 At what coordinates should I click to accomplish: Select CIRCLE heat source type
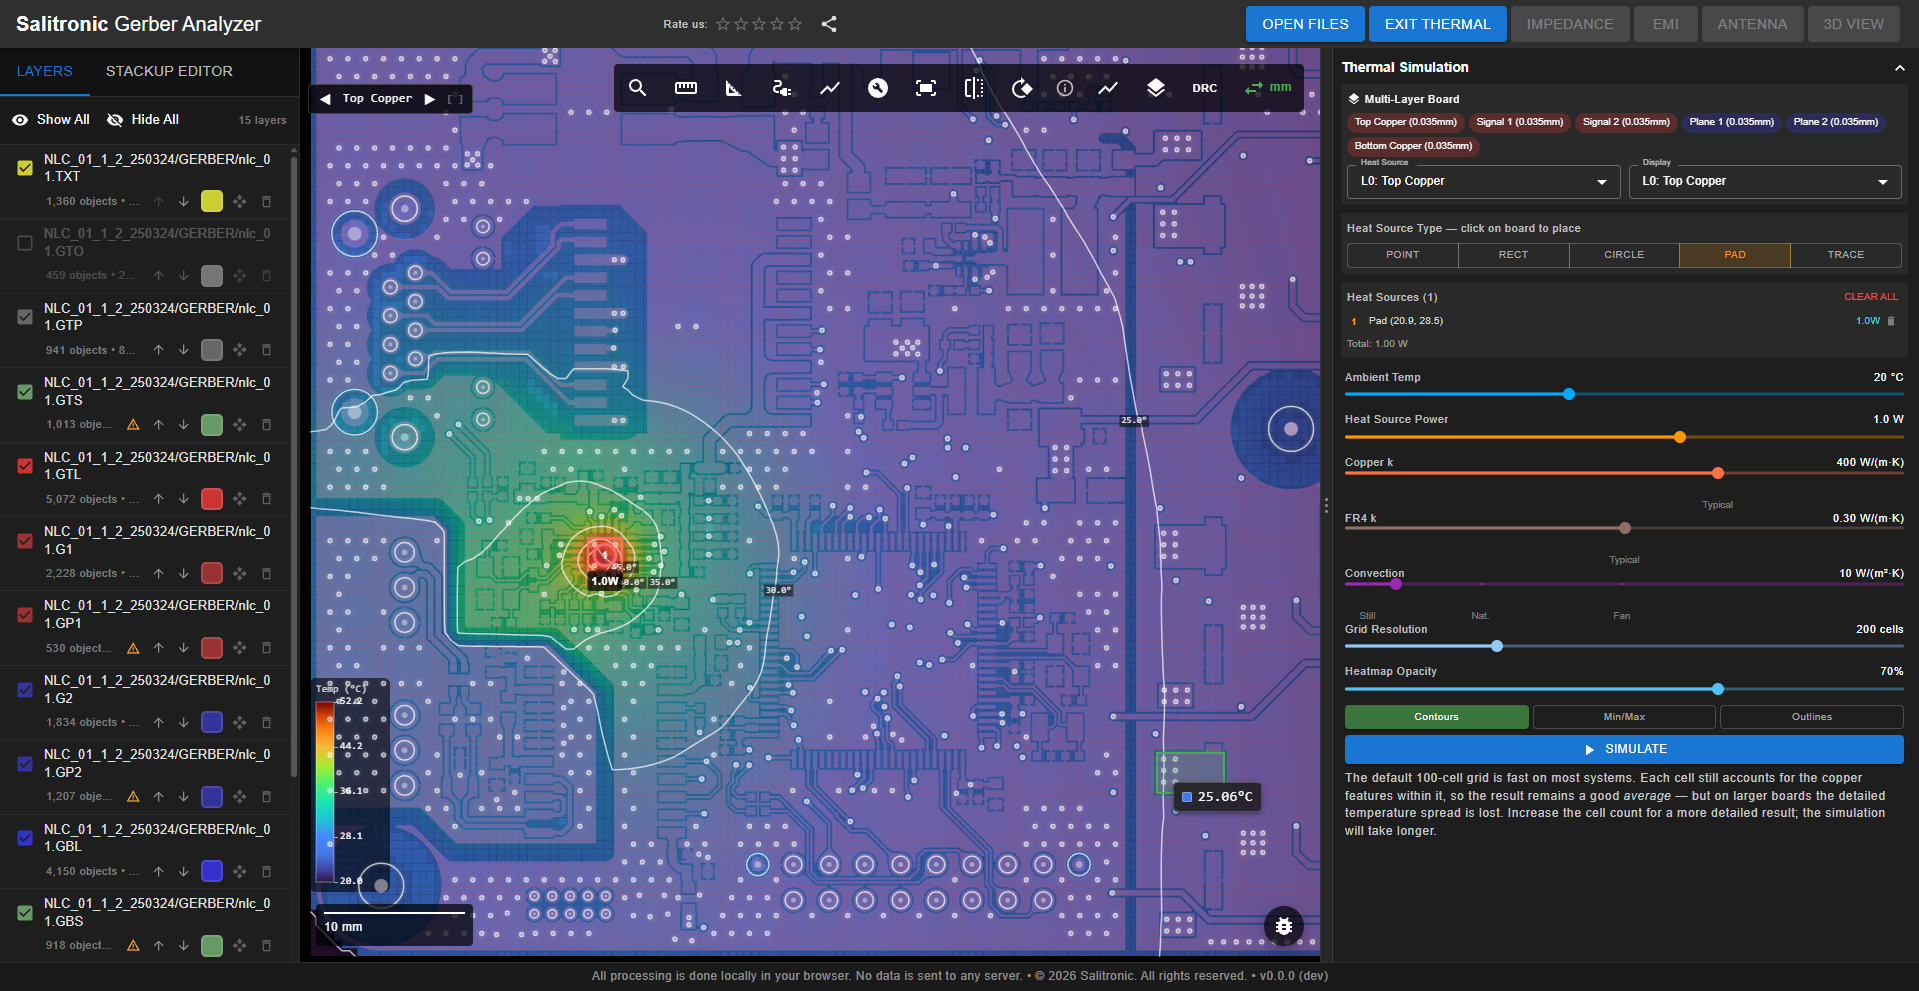(1624, 255)
